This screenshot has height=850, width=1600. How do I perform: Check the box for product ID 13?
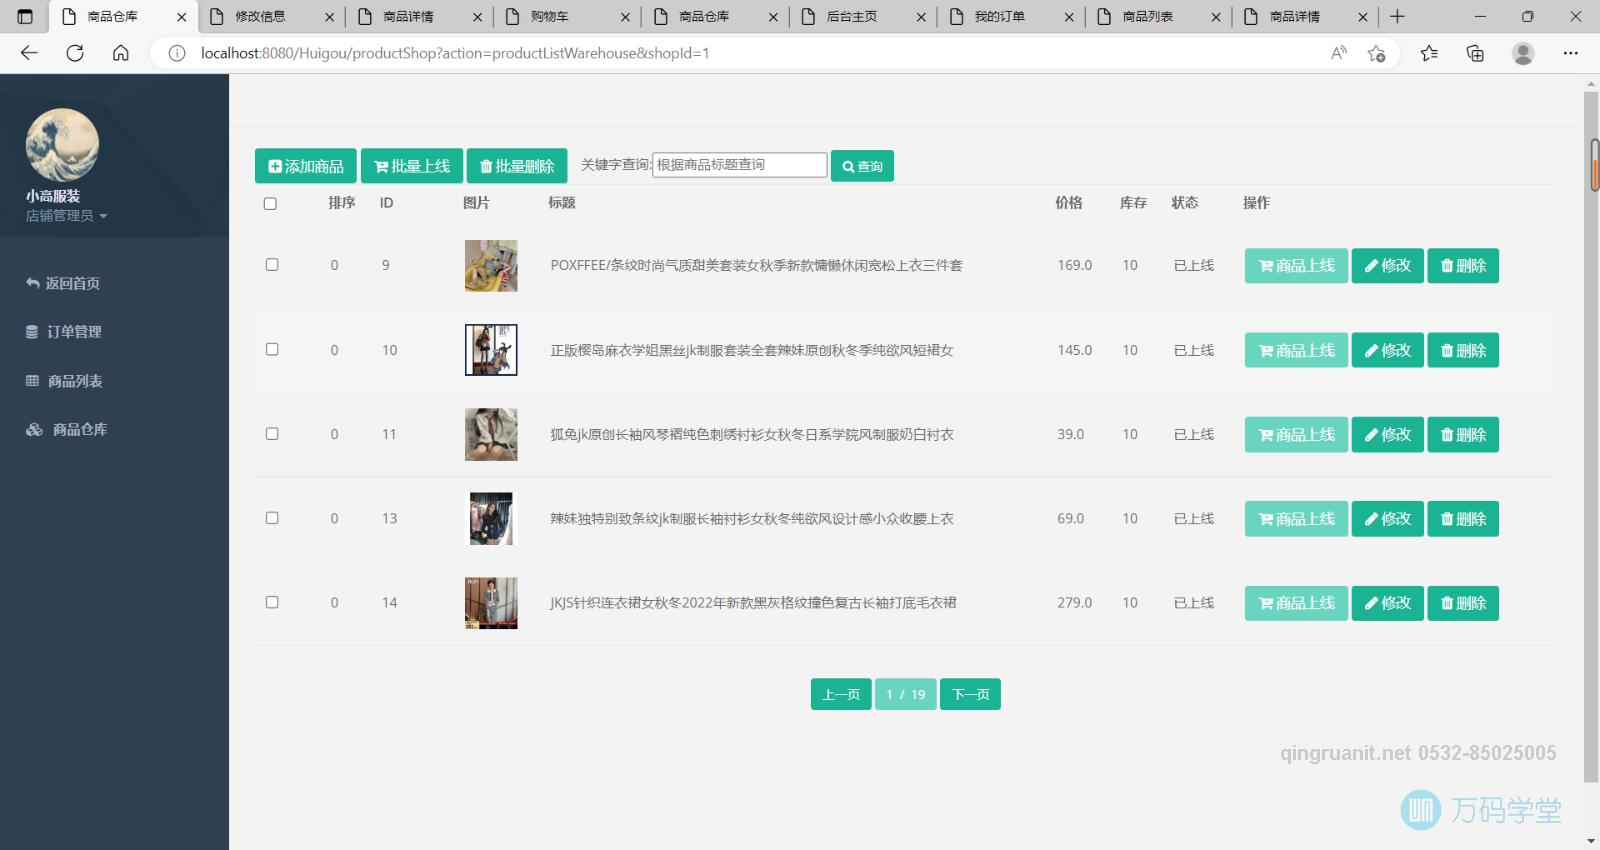272,518
